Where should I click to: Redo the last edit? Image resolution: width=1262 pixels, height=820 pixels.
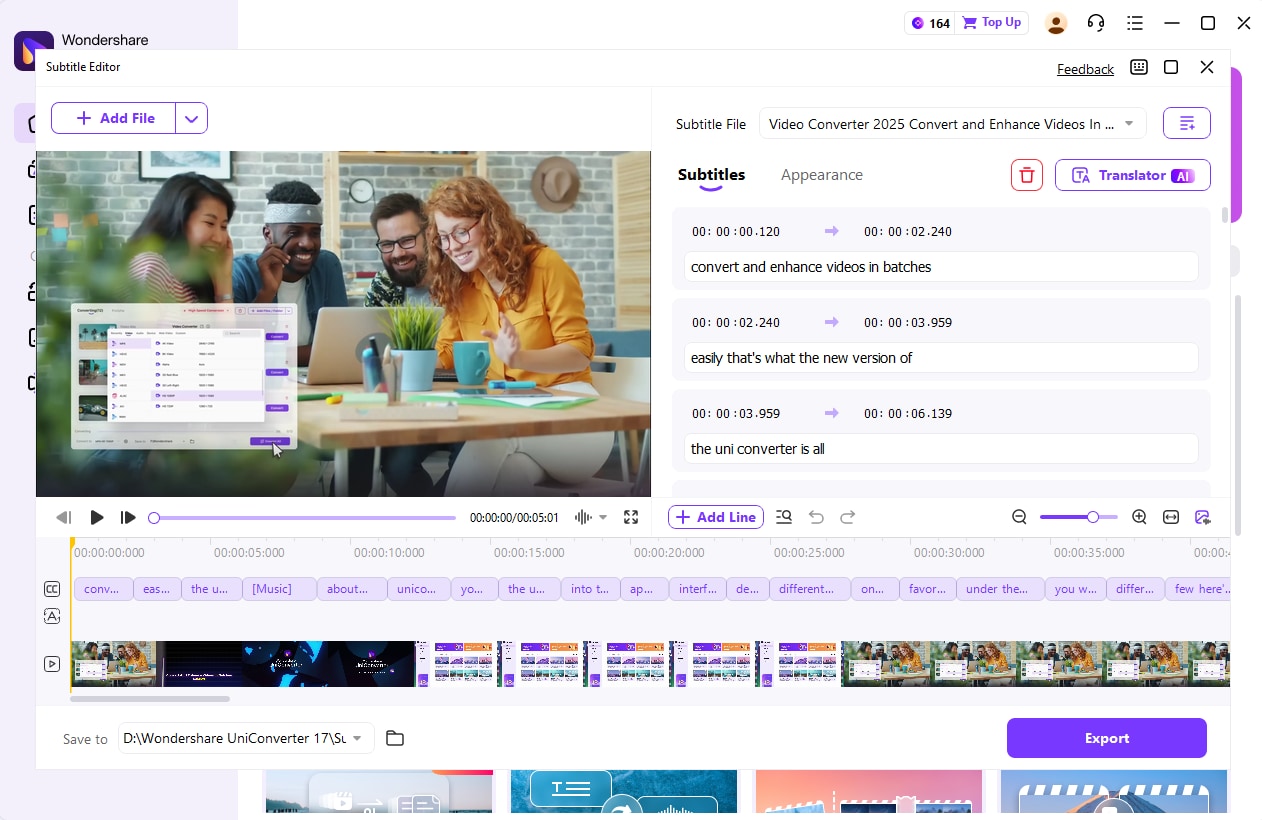(848, 517)
